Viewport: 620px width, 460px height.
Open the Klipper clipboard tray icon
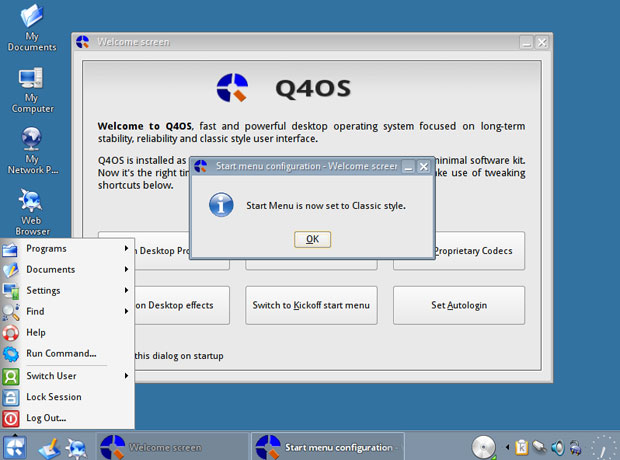pos(522,447)
